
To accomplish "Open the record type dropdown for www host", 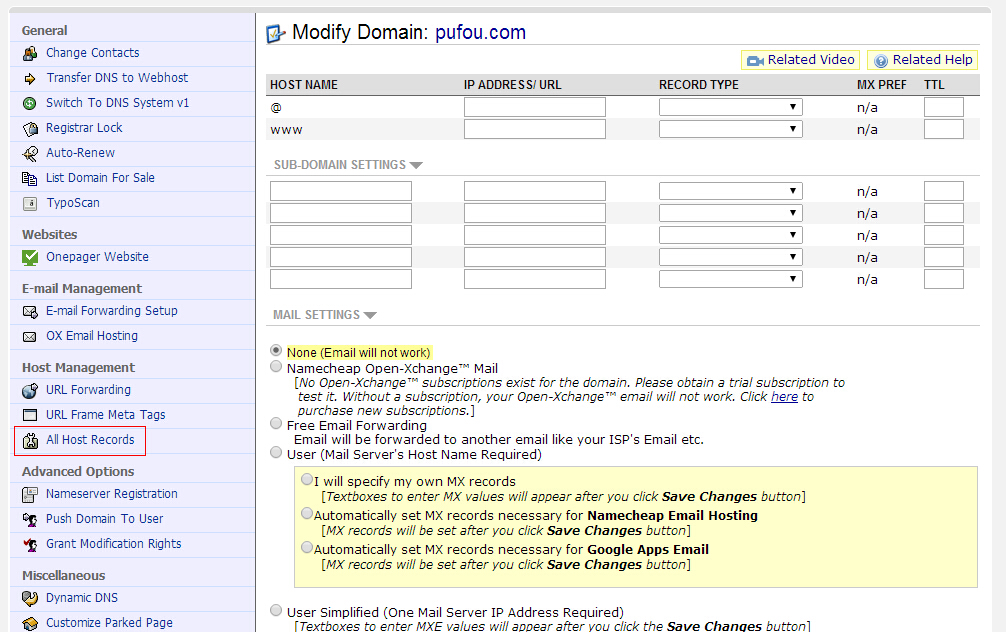I will pos(730,129).
